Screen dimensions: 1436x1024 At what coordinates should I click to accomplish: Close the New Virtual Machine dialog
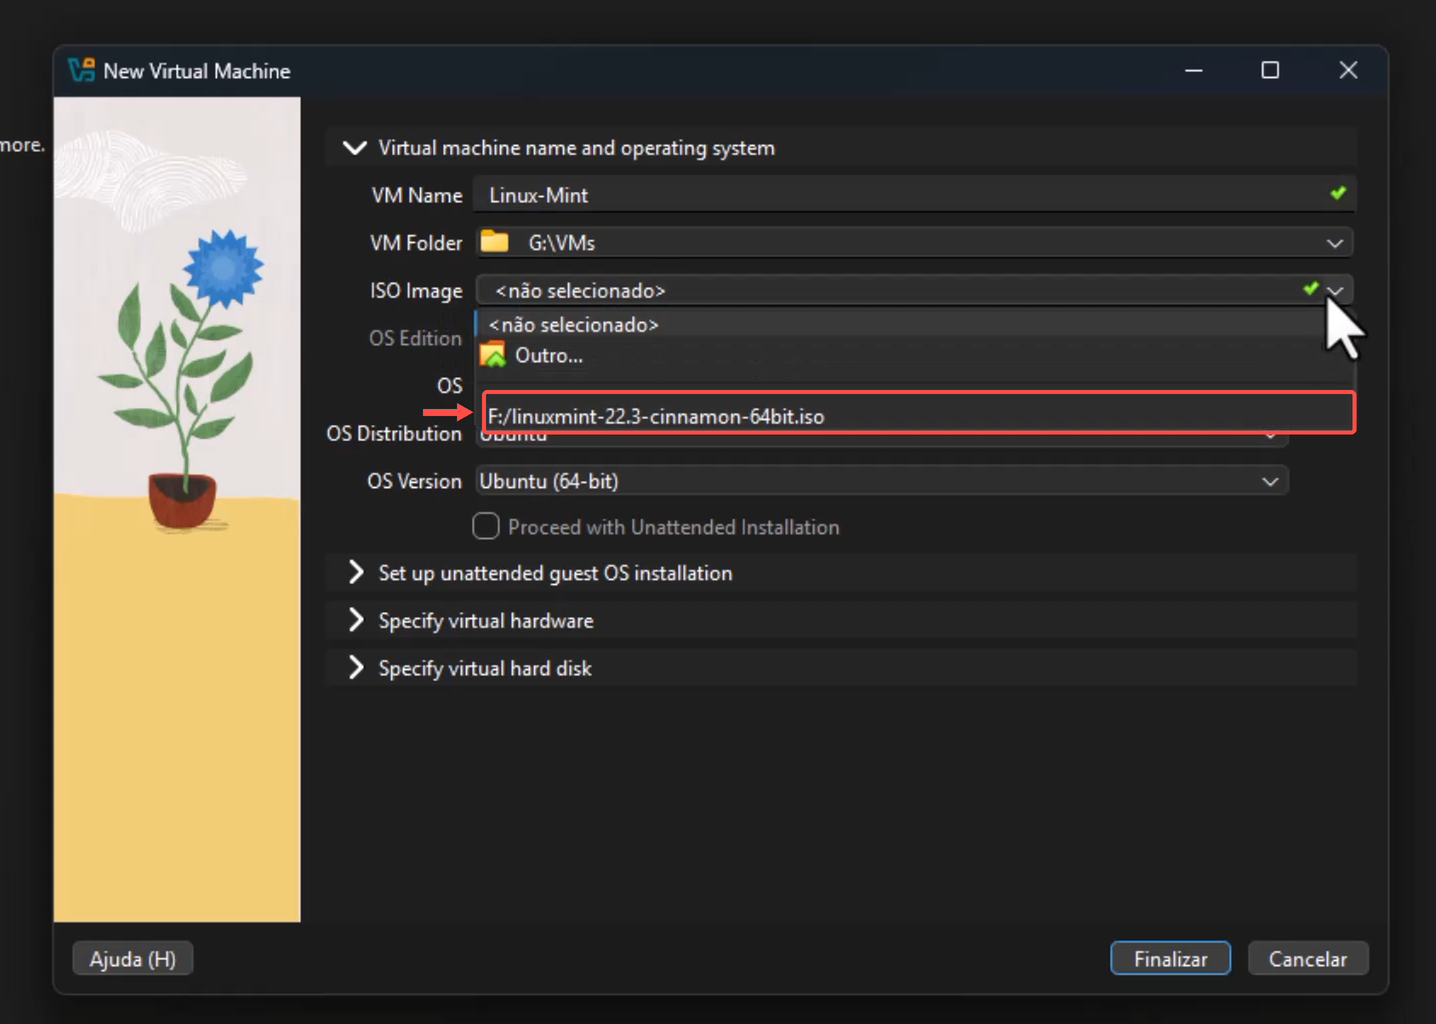click(x=1348, y=70)
